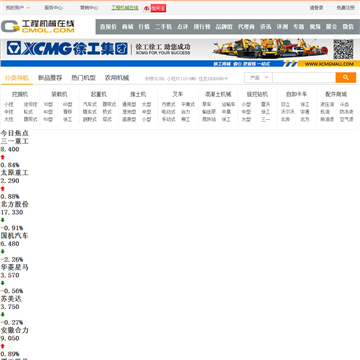This screenshot has height=360, width=360.
Task: Open 服务中心 in the top bar
Action: pos(54,8)
